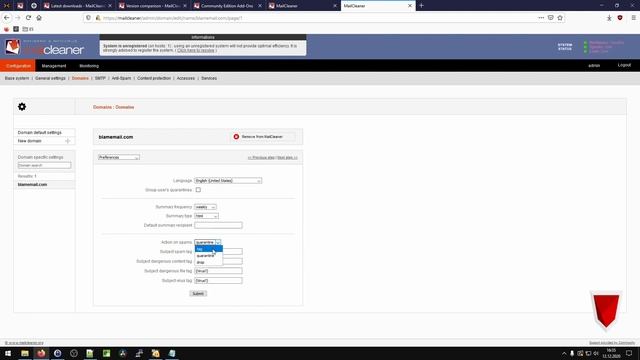Open the downloads arrow in browser toolbar

point(609,18)
